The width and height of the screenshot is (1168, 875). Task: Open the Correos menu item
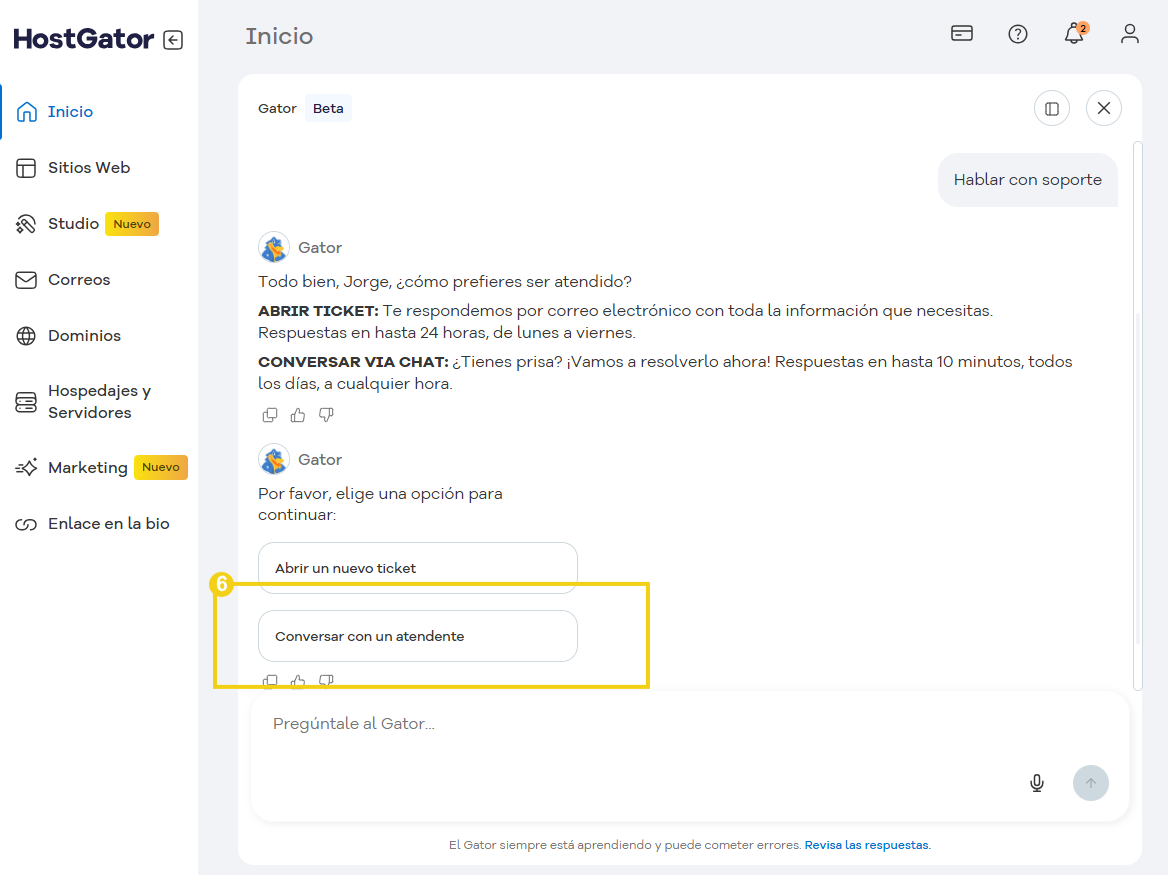tap(79, 280)
